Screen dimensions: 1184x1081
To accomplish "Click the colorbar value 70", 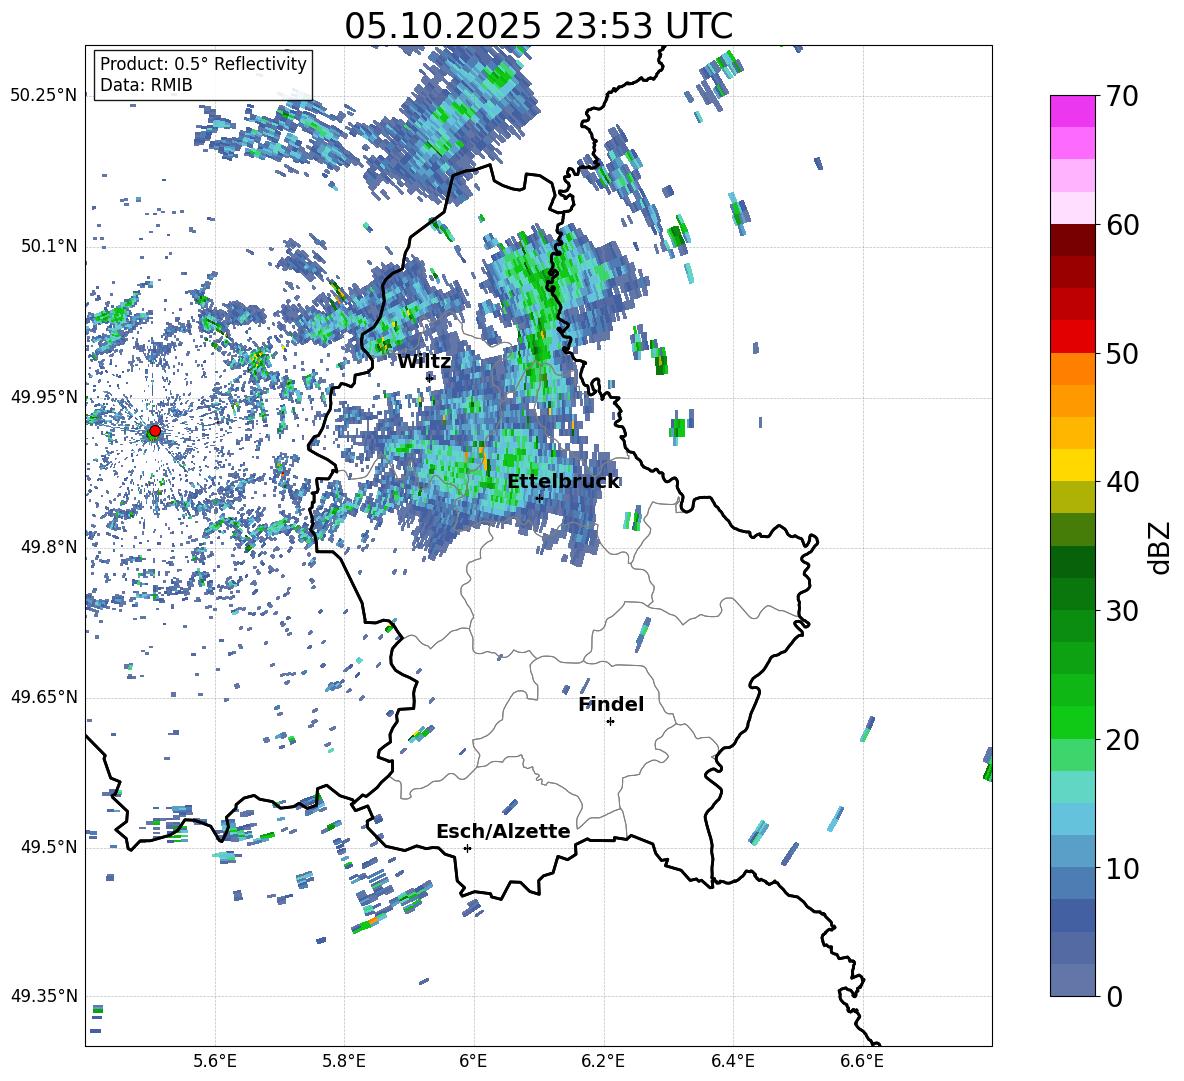I will 1122,96.
